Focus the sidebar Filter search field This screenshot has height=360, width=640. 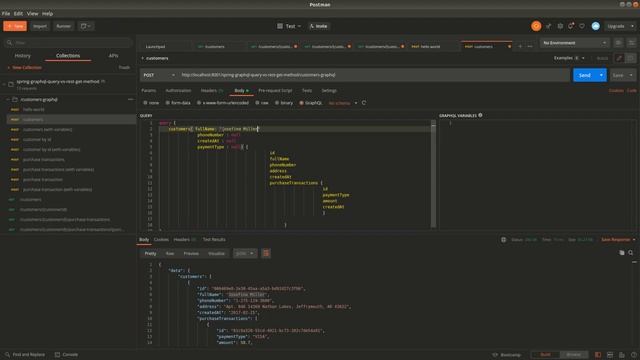pos(69,42)
